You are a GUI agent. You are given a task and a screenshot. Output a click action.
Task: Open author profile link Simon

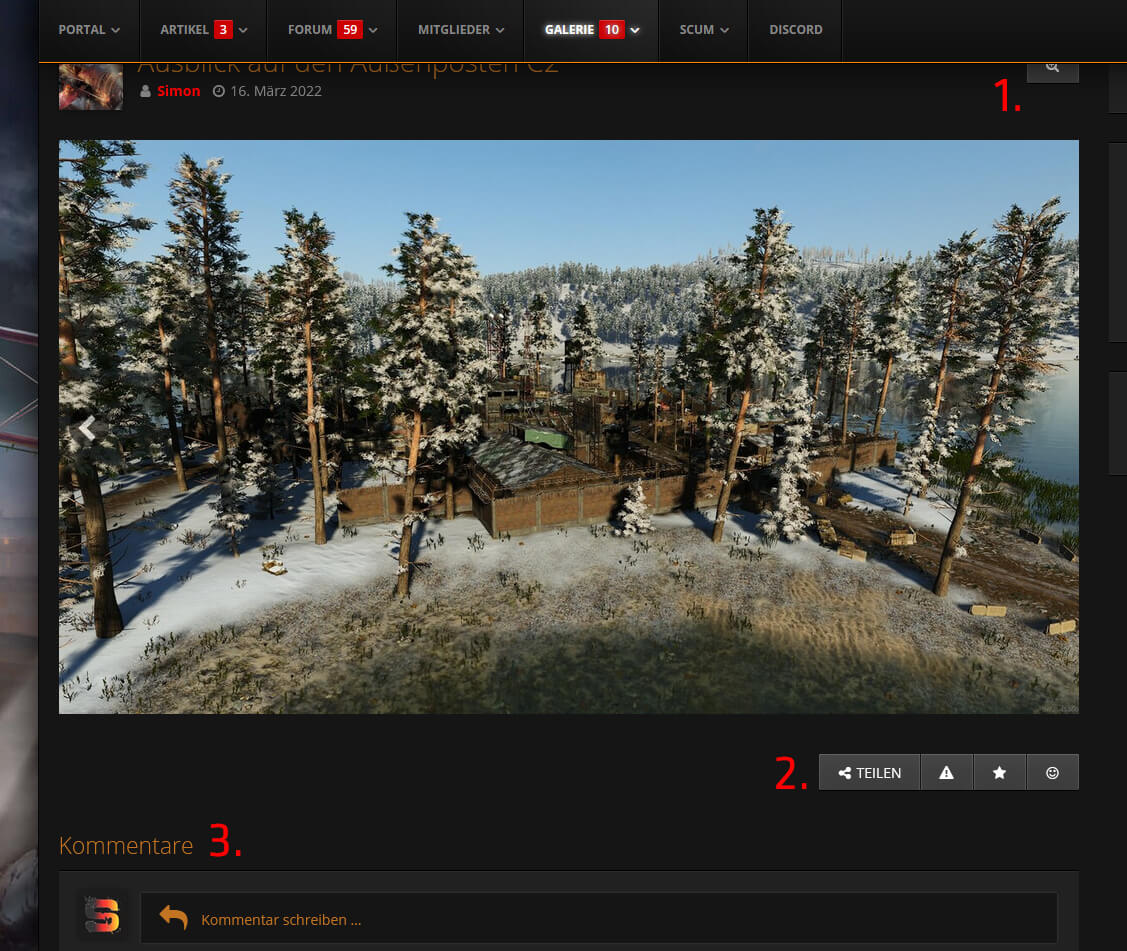coord(178,91)
